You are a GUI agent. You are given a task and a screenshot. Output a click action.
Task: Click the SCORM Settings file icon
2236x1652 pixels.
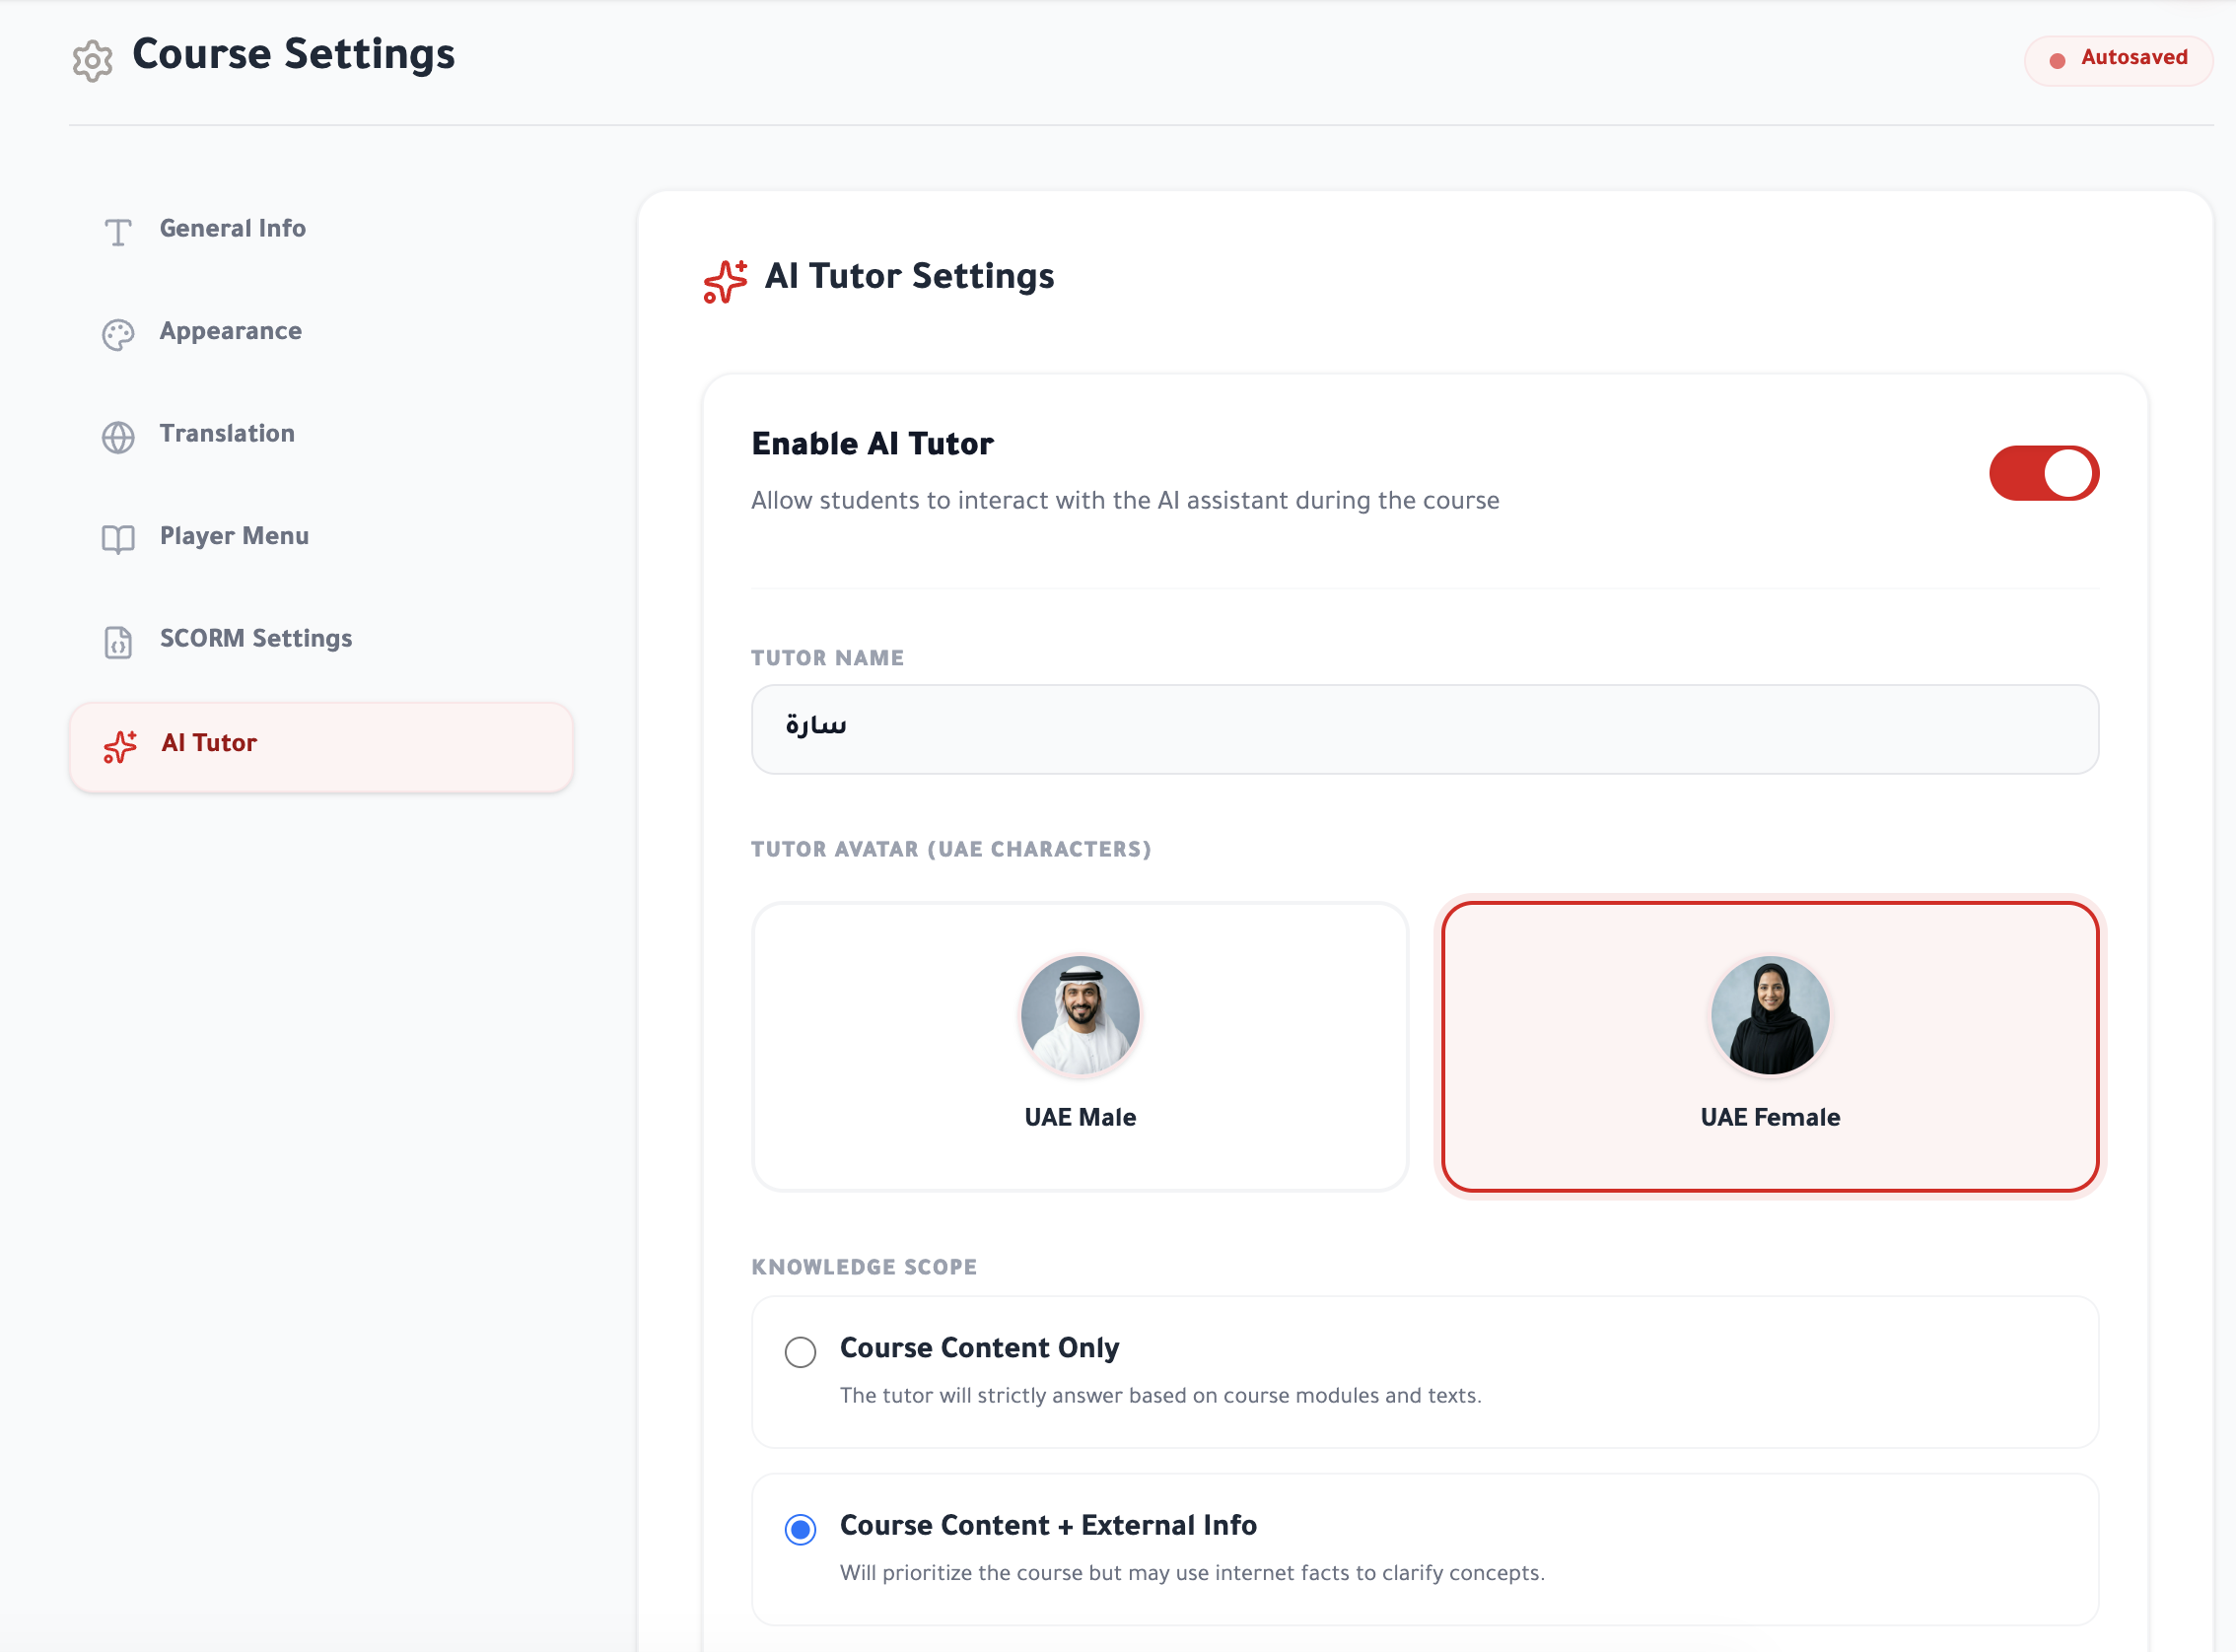coord(118,642)
